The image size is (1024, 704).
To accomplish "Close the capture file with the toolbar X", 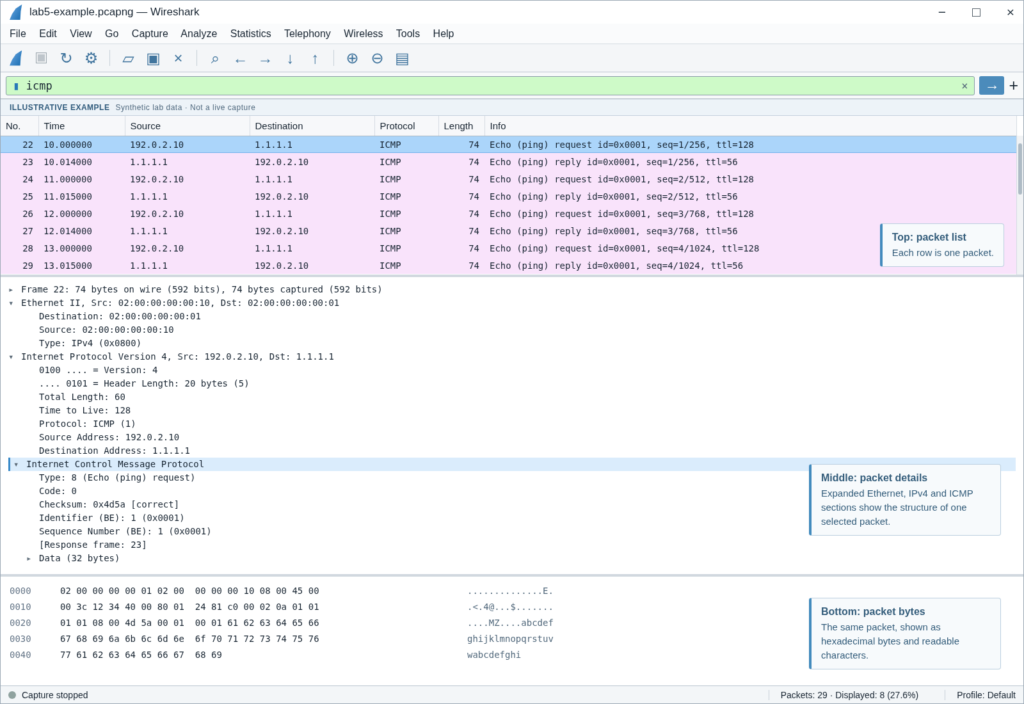I will [178, 58].
